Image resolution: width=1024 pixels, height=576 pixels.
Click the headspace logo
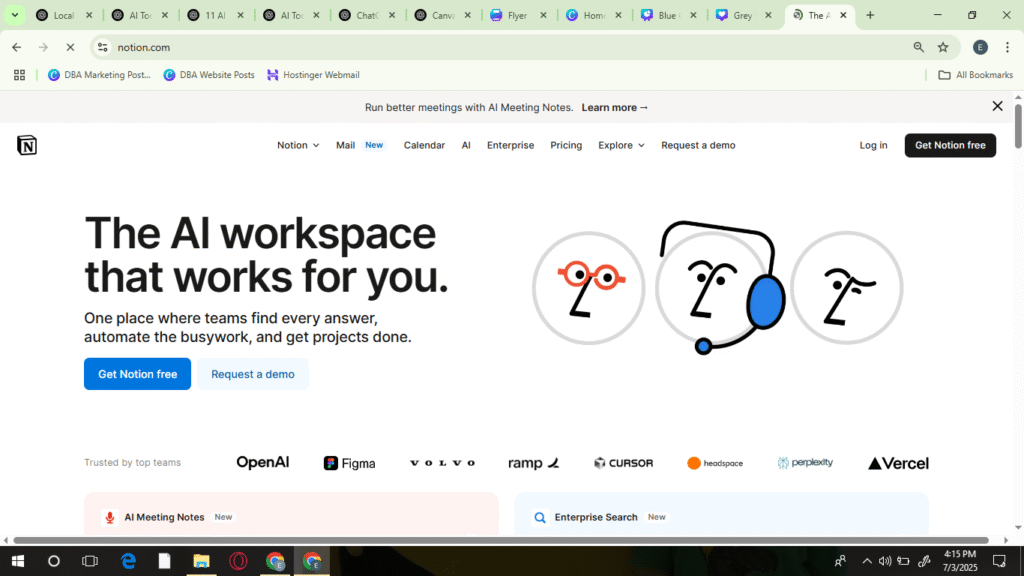[x=714, y=463]
